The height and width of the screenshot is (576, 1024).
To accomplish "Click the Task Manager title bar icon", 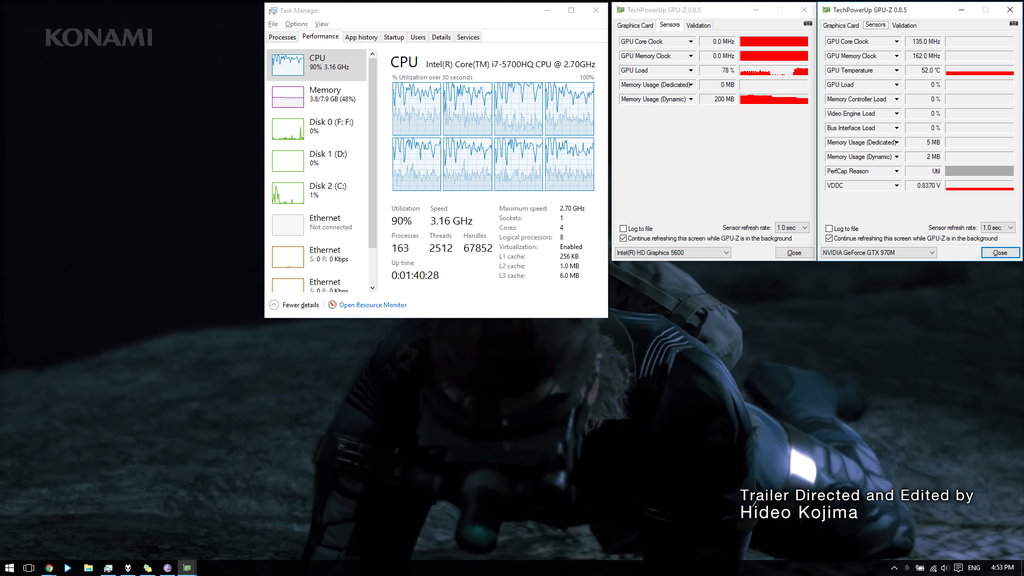I will click(273, 10).
